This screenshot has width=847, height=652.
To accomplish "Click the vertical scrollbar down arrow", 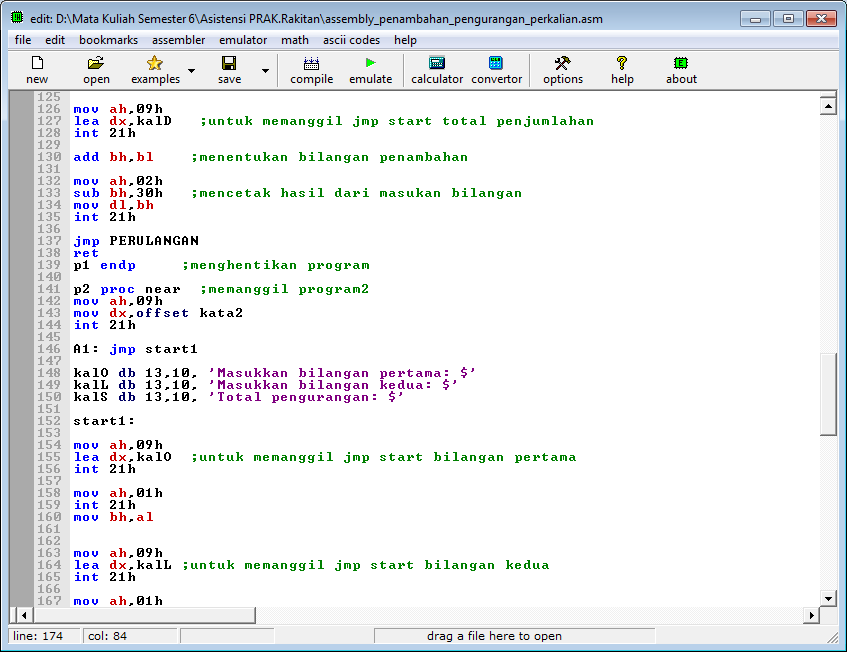I will tap(828, 598).
